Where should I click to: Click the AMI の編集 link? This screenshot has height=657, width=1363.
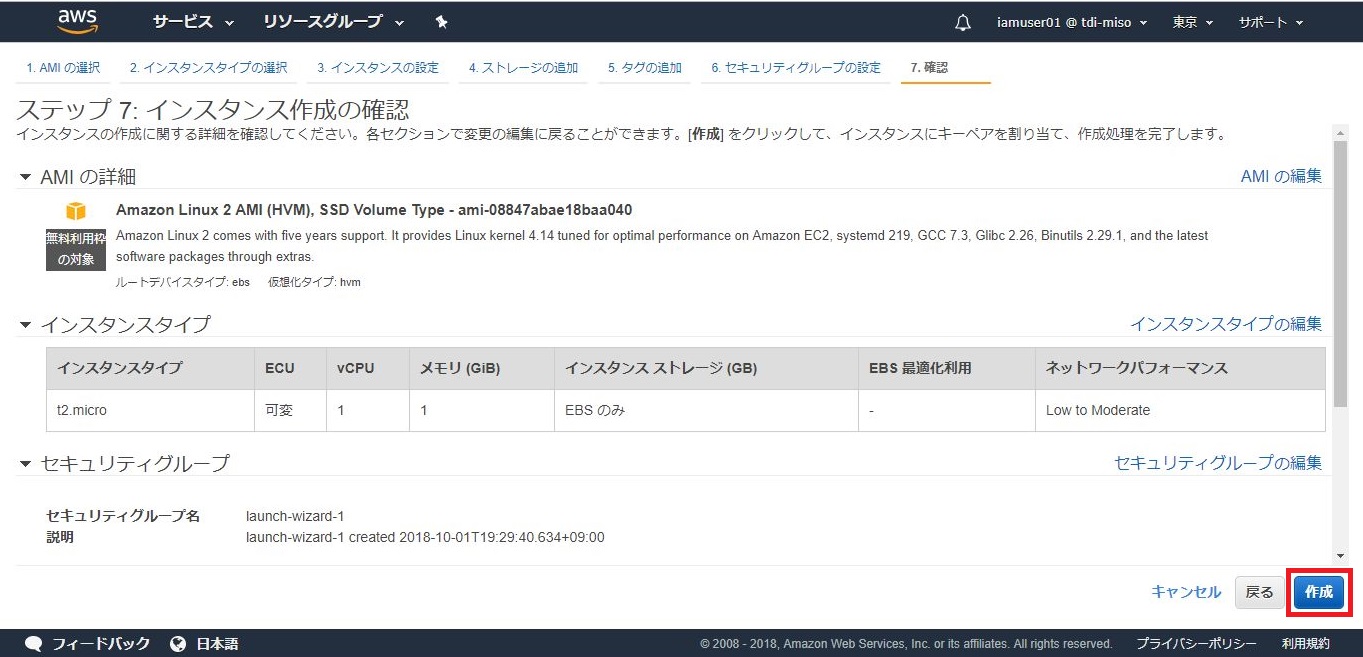coord(1280,176)
